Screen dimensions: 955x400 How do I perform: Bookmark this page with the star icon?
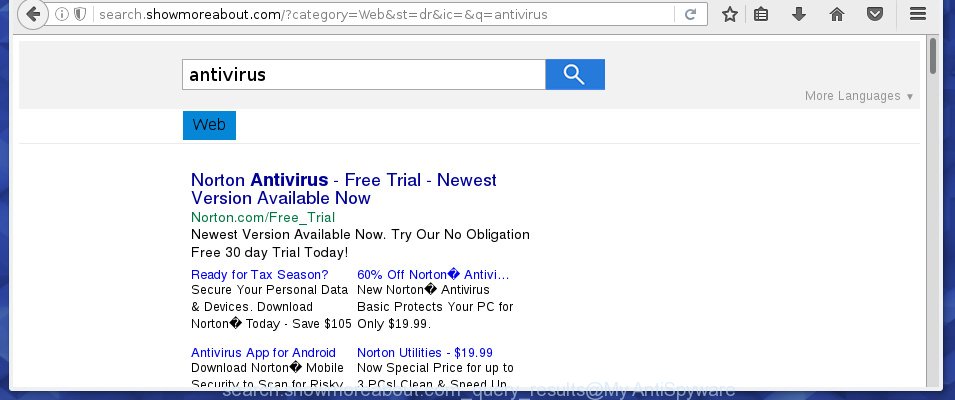tap(730, 14)
